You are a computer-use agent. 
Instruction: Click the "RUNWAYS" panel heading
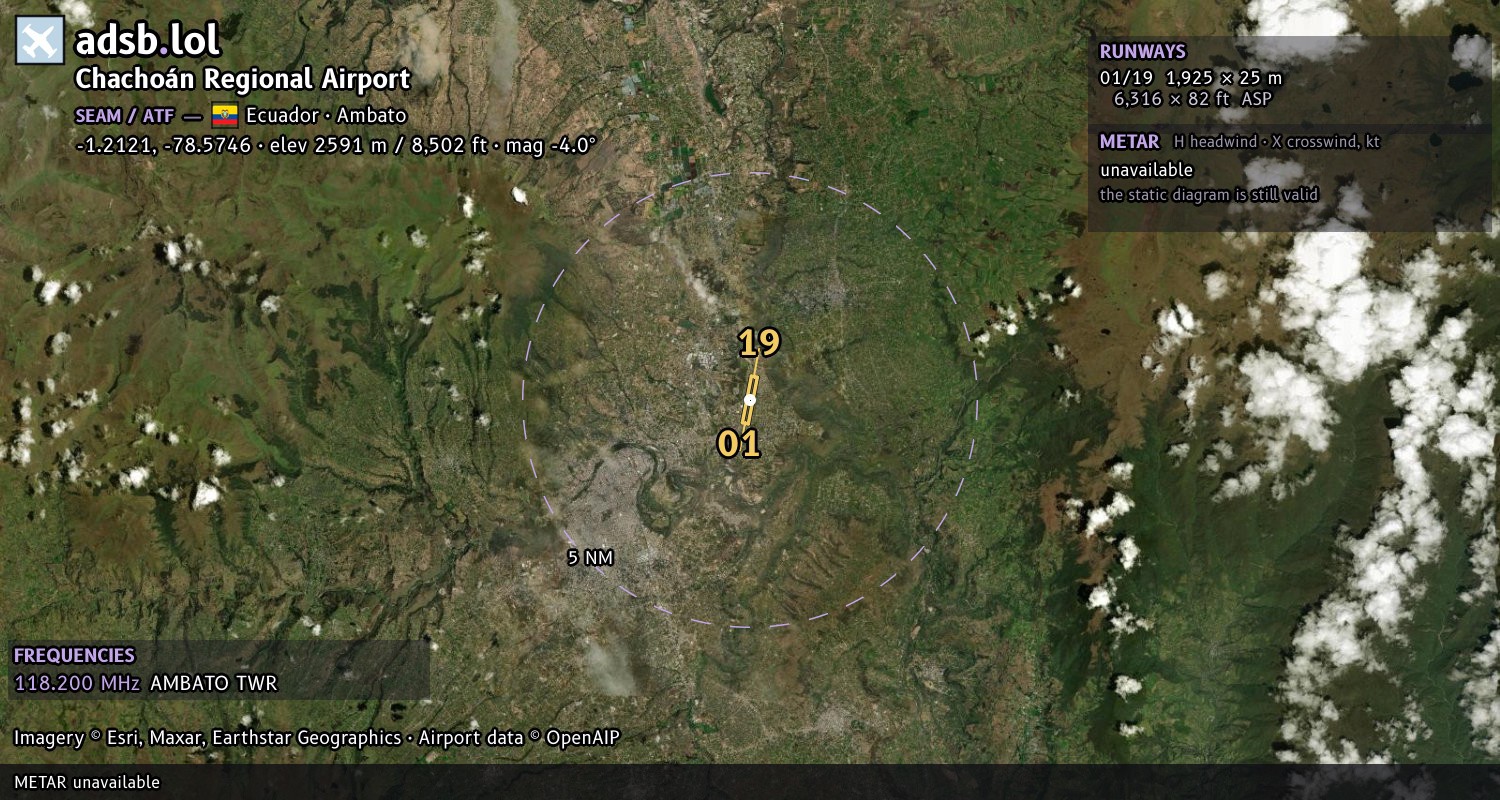pos(1142,52)
